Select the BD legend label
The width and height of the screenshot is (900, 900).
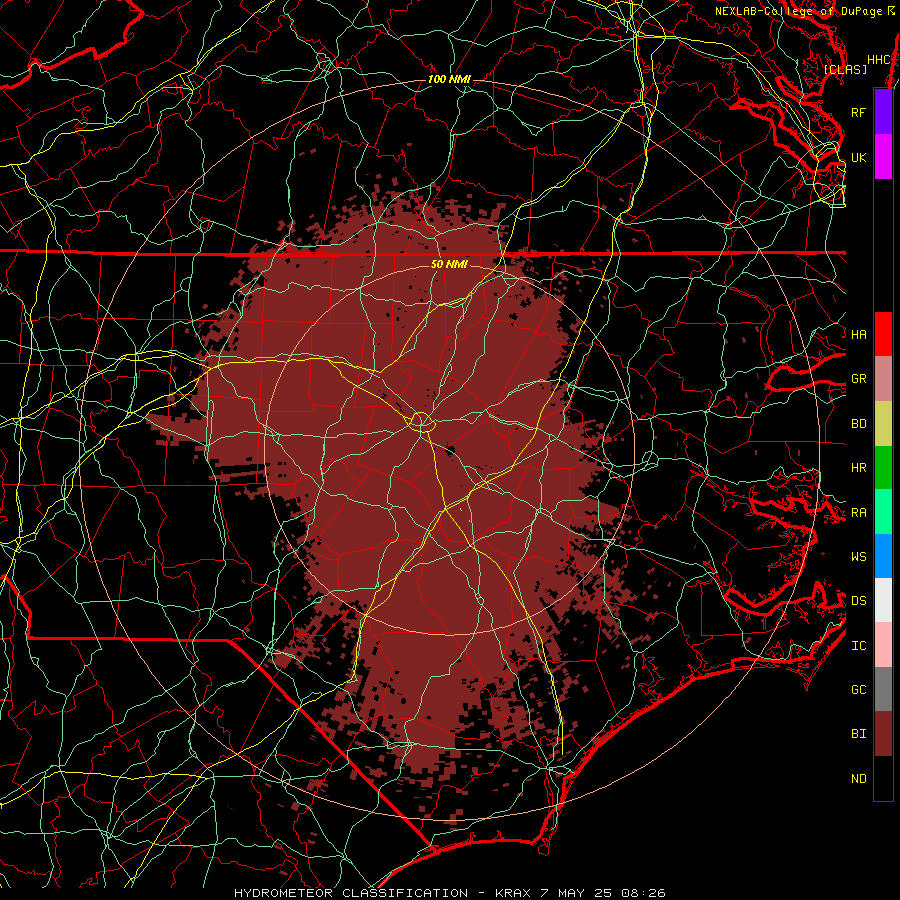click(x=858, y=424)
